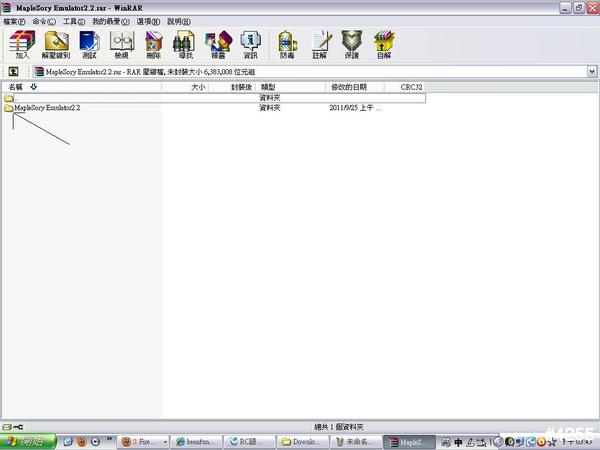Click the status text 總共 1 個資料夾
Screen dimensions: 600x450
click(338, 427)
